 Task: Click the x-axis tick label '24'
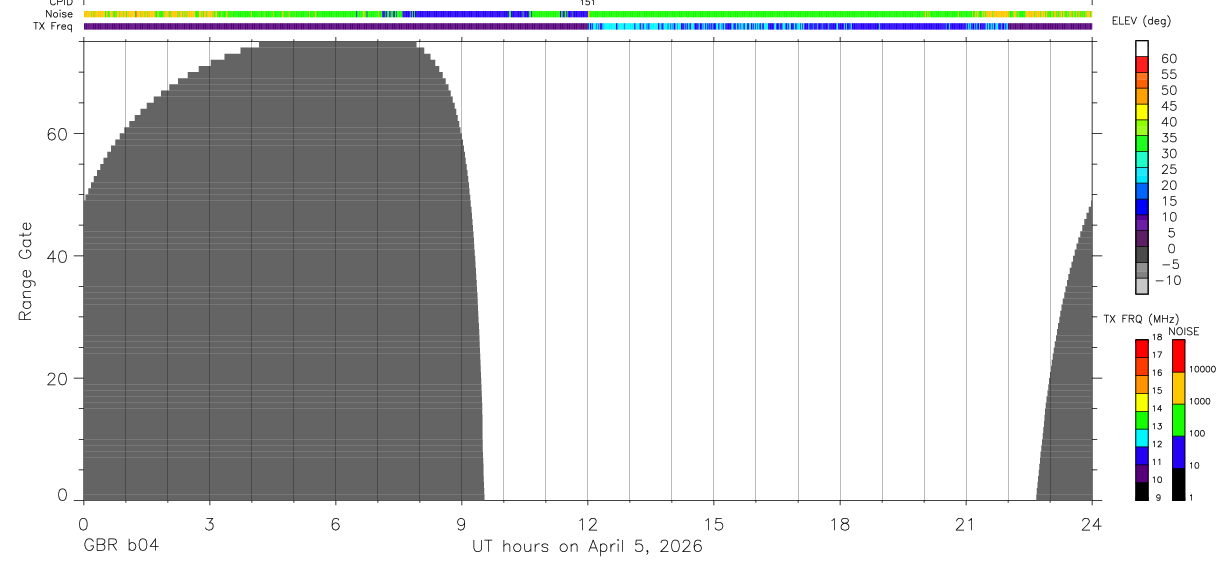(1092, 524)
